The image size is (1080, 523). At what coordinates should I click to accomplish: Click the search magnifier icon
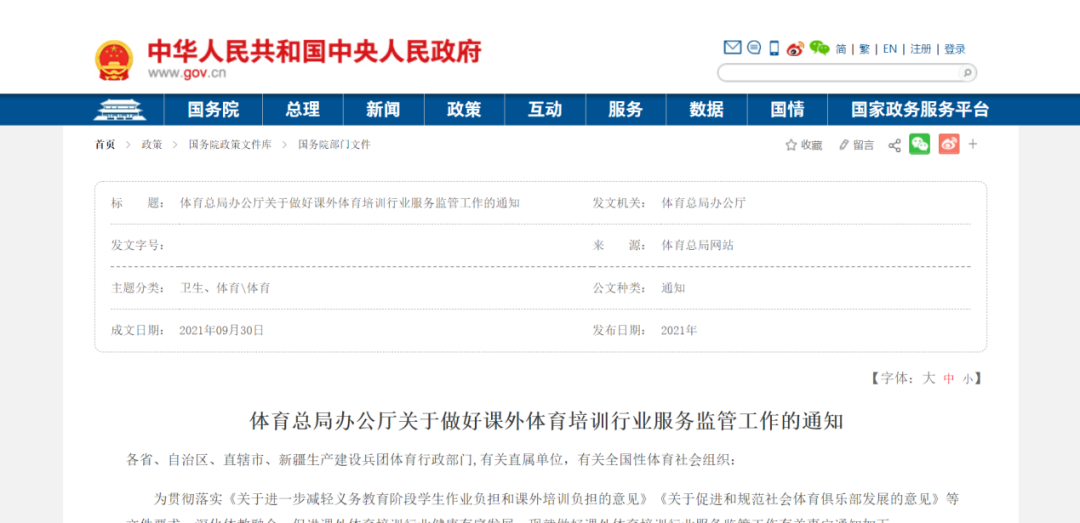click(x=966, y=72)
